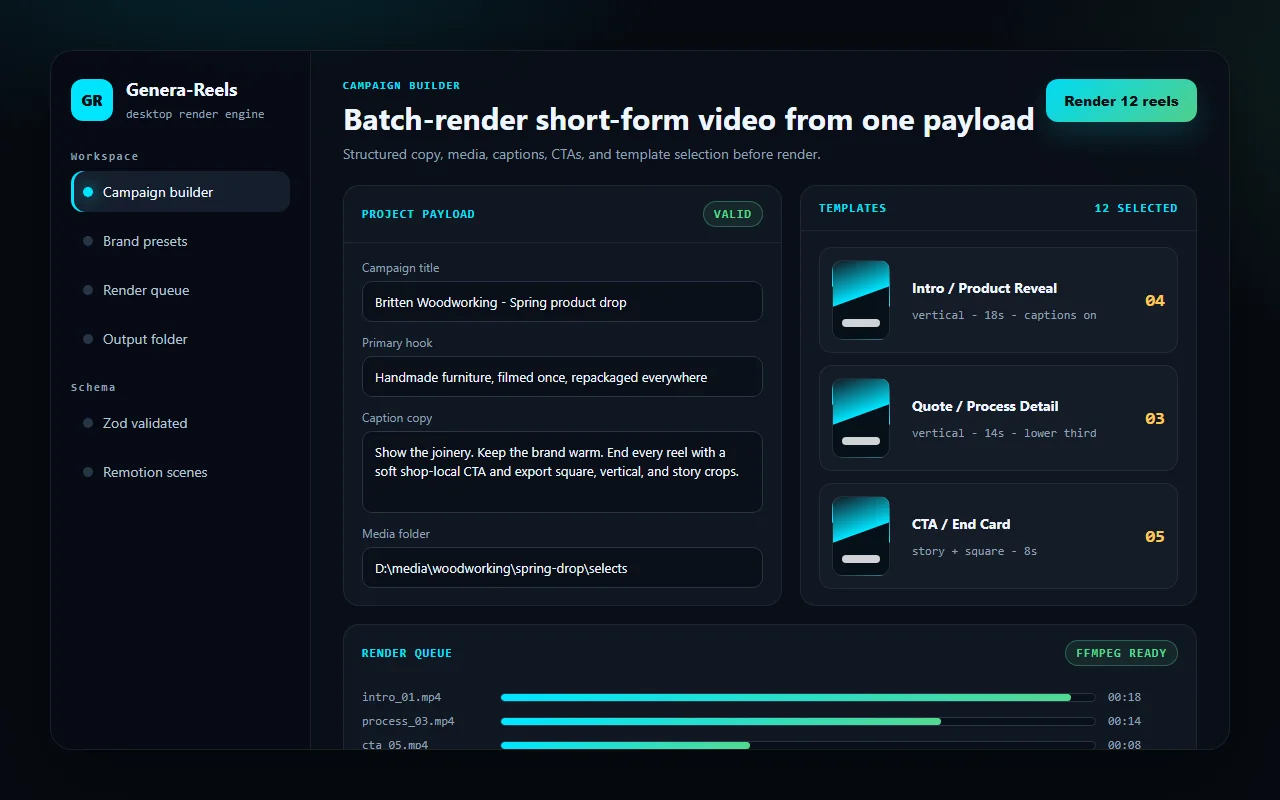Screen dimensions: 1280x800
Task: Open Campaign builder in the sidebar
Action: click(x=180, y=192)
